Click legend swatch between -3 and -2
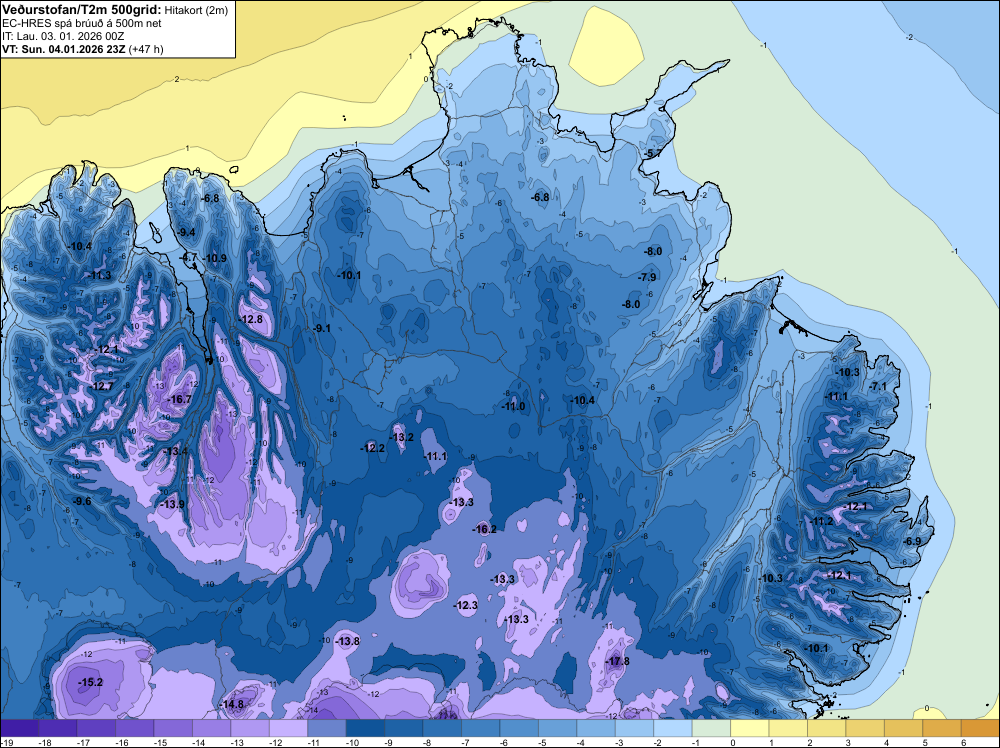Screen dimensions: 1000x748 click(x=635, y=728)
